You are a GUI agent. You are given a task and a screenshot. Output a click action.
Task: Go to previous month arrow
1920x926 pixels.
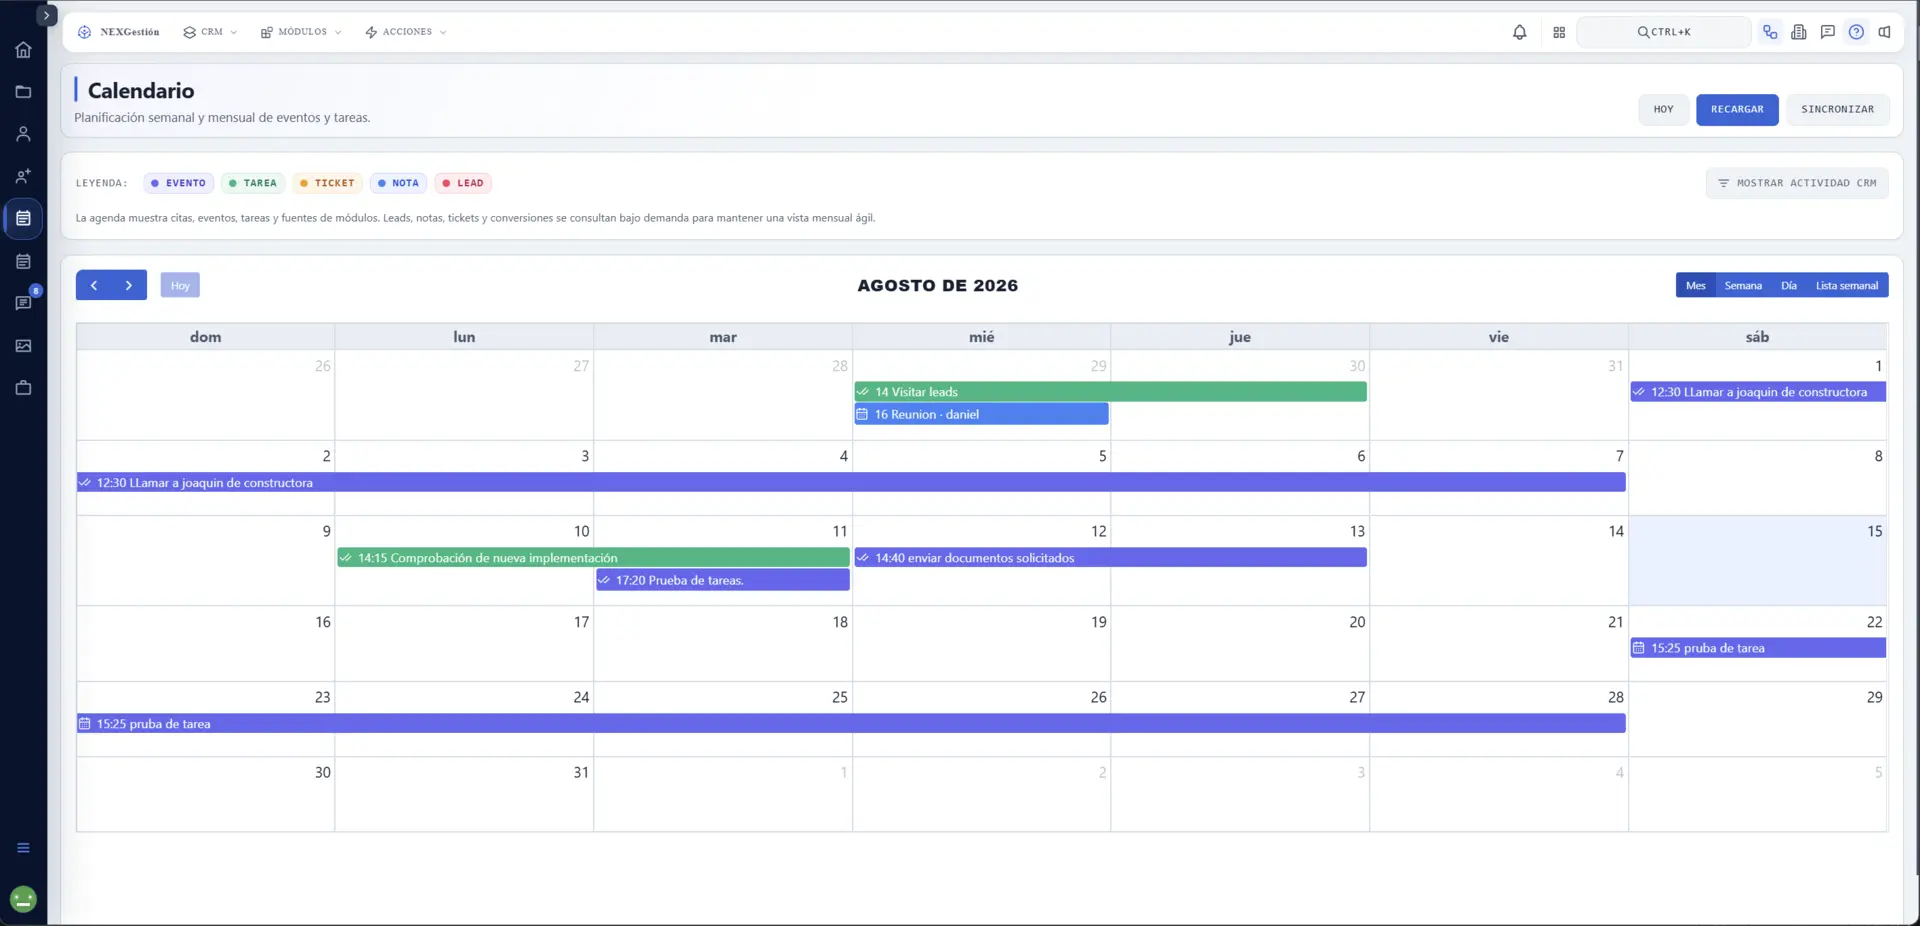(94, 285)
